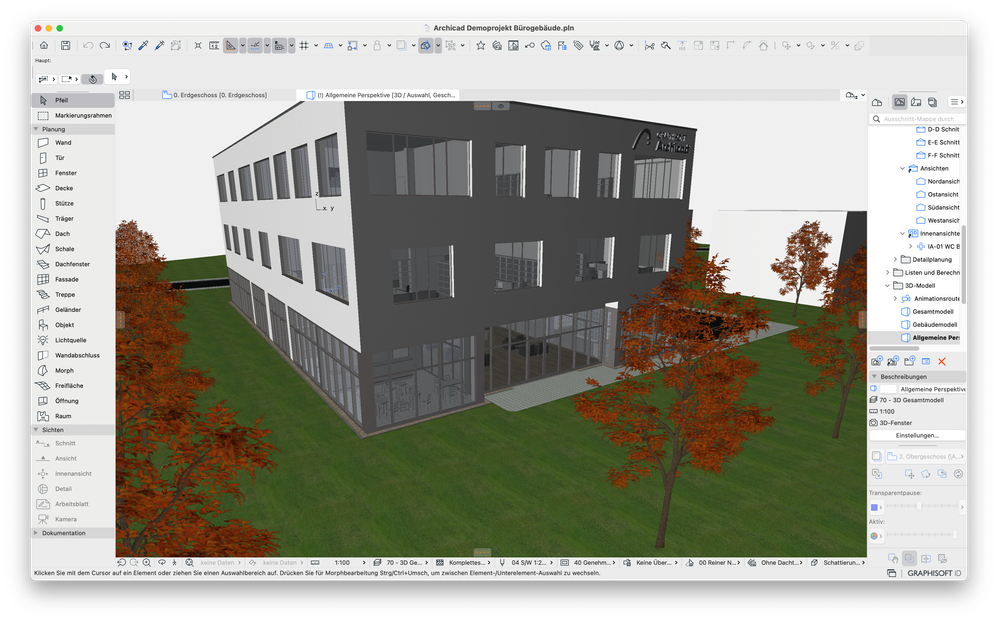The image size is (998, 621).
Task: Select the Freifläche tool
Action: pos(73,386)
